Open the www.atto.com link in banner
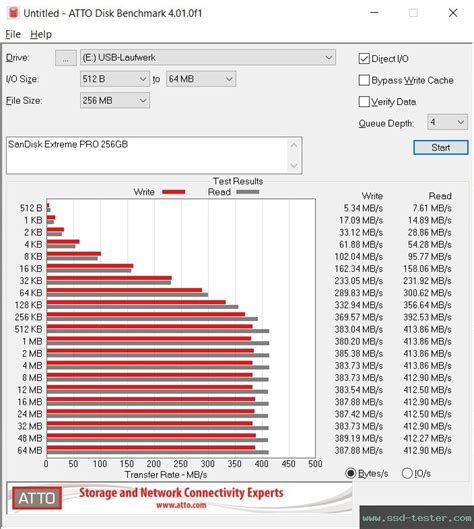This screenshot has width=474, height=529. (181, 505)
